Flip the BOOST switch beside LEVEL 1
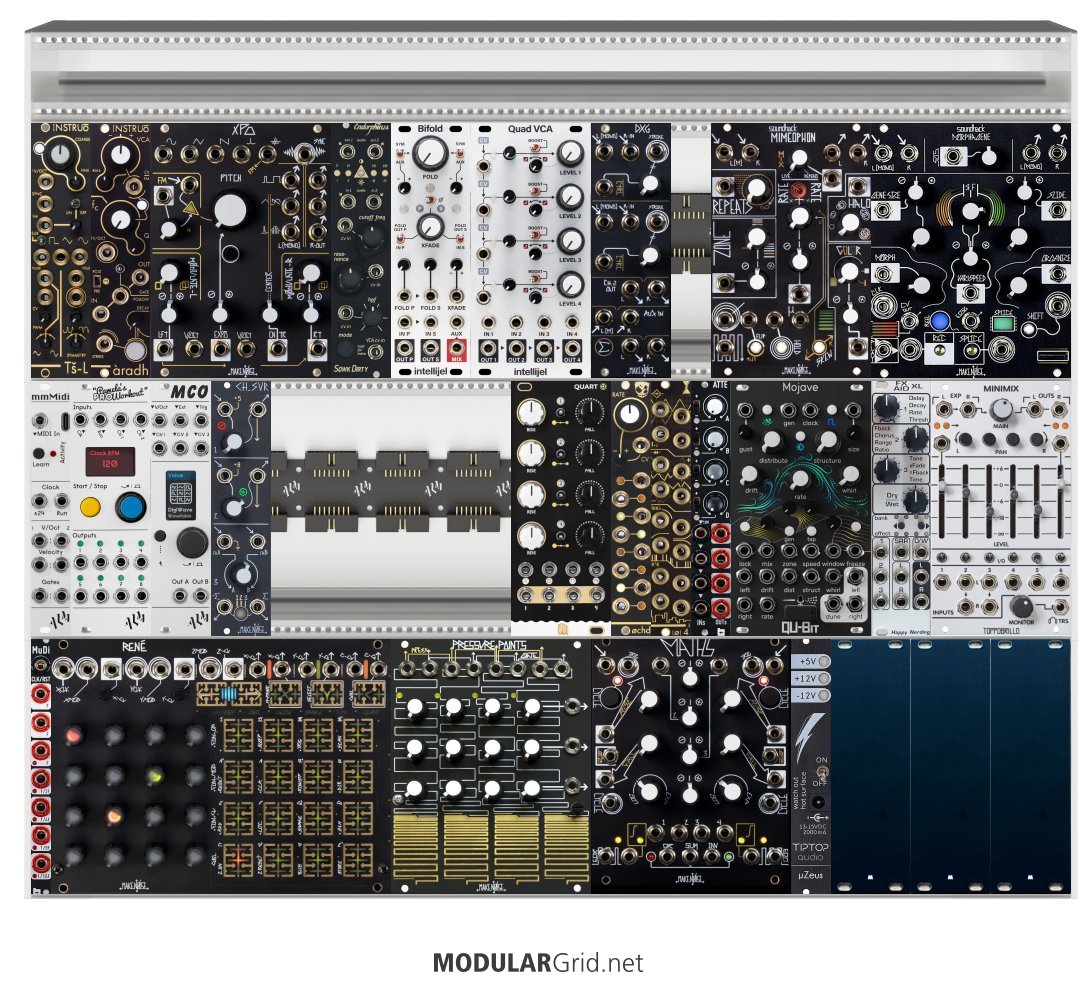This screenshot has height=984, width=1078. (x=536, y=146)
